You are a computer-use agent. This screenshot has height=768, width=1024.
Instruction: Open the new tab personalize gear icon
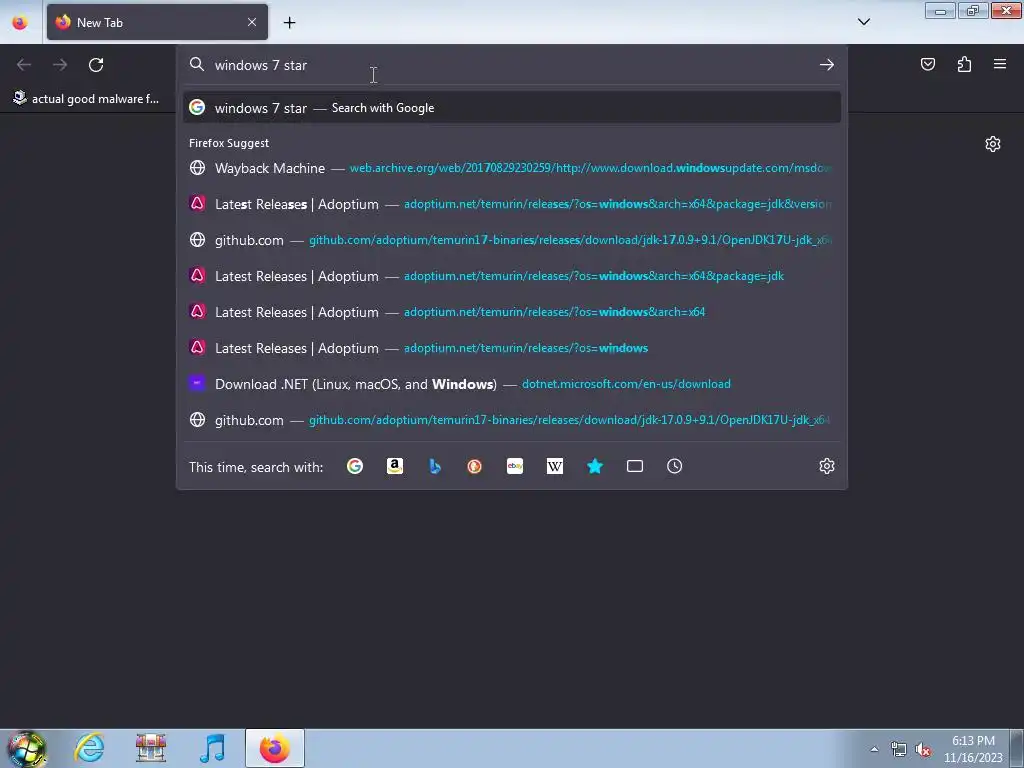[x=992, y=144]
